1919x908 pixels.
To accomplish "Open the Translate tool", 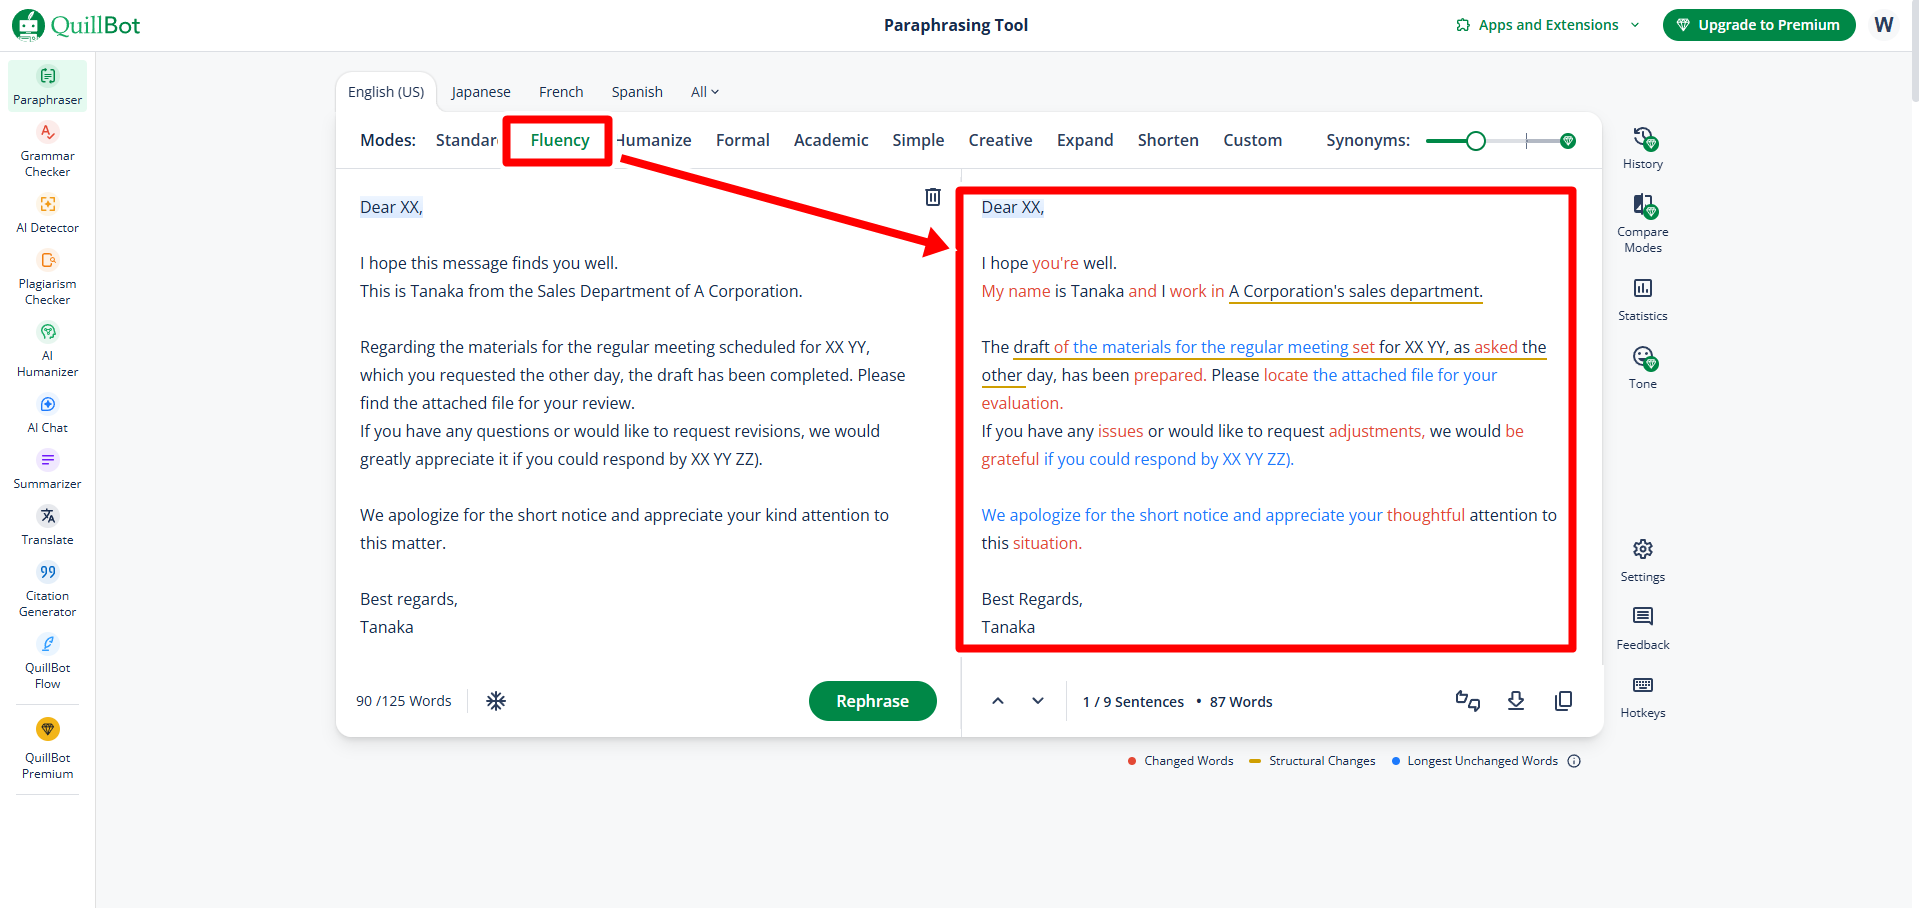I will click(48, 526).
